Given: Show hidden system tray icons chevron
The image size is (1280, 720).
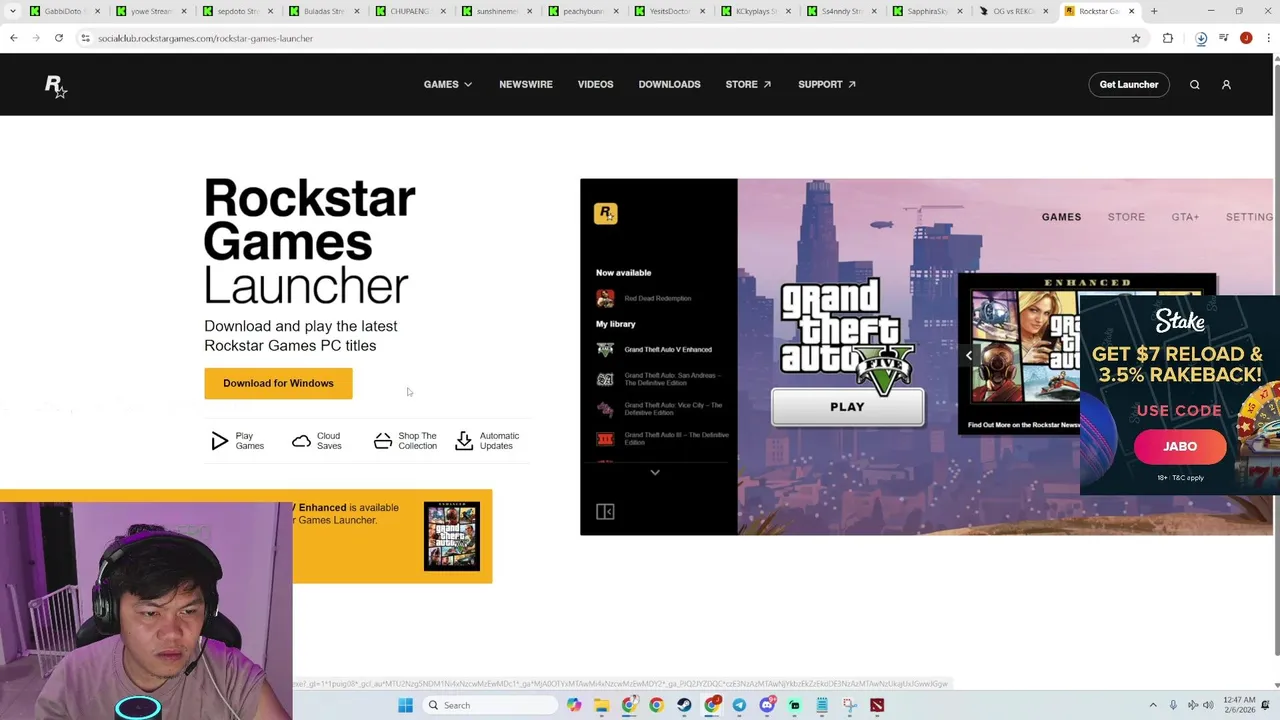Looking at the screenshot, I should click(1152, 705).
